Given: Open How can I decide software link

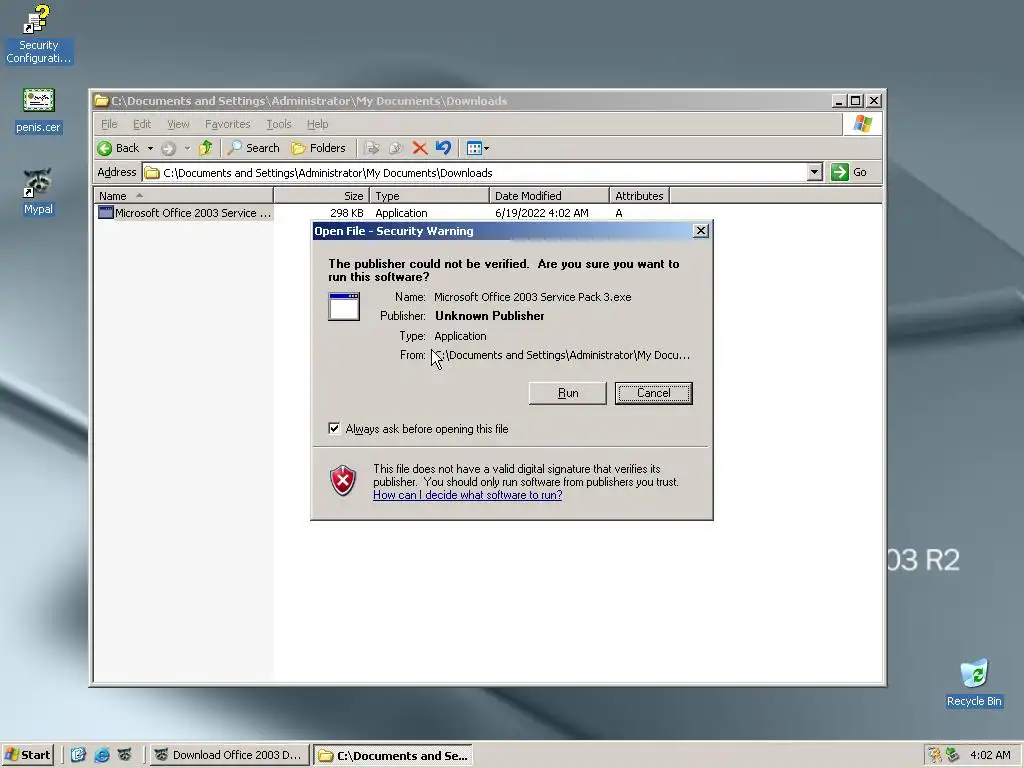Looking at the screenshot, I should click(468, 495).
